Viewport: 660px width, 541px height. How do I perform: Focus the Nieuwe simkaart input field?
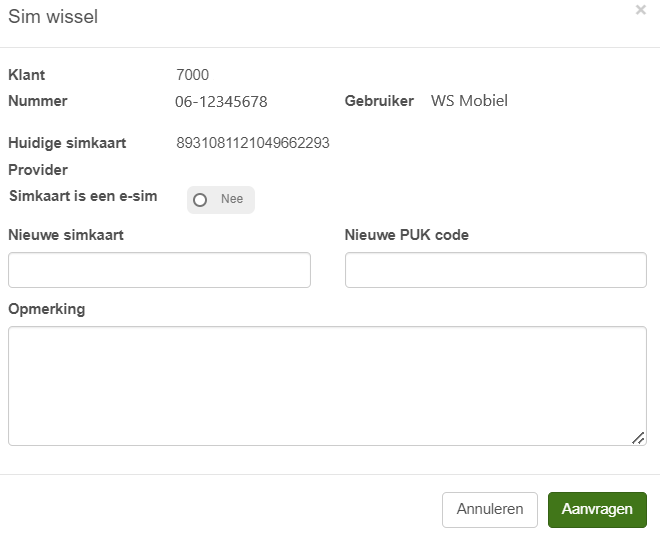coord(159,270)
